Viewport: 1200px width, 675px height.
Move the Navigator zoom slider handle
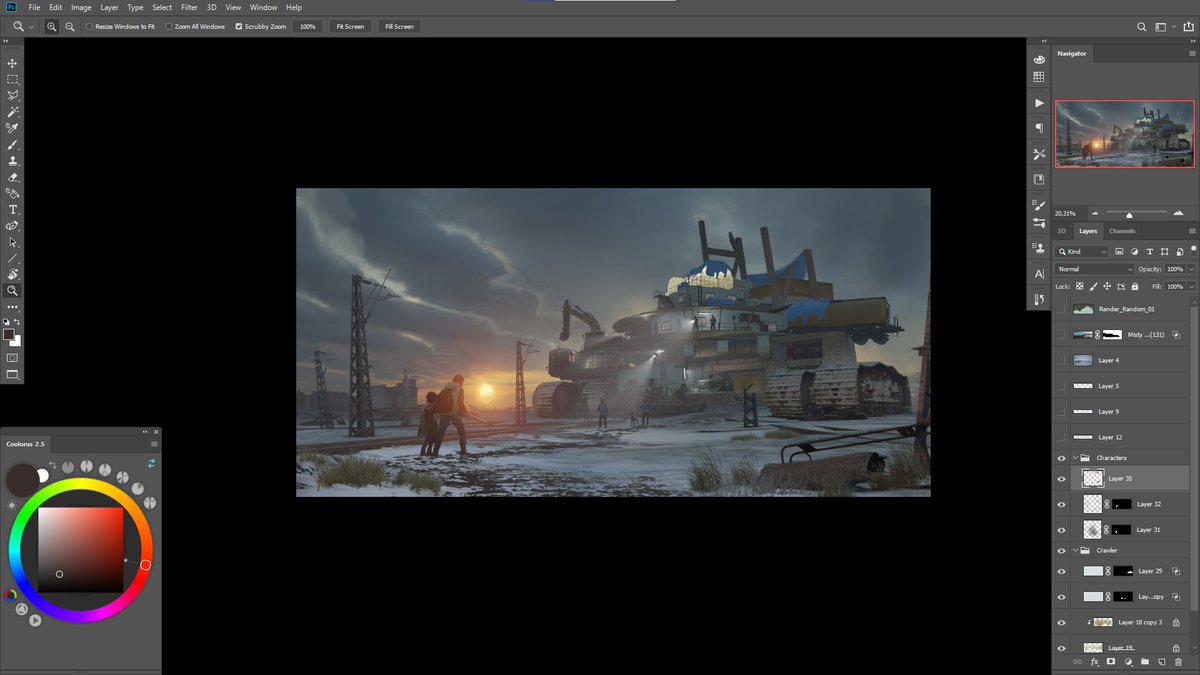pyautogui.click(x=1129, y=214)
